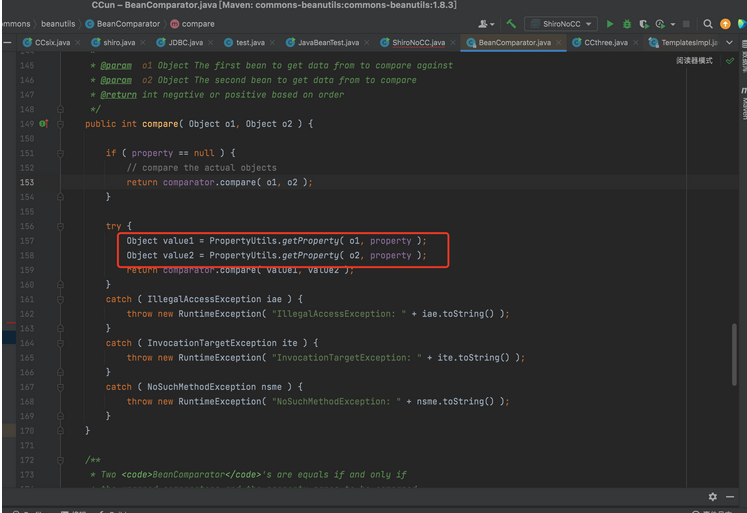The width and height of the screenshot is (747, 513).
Task: Switch to the CCthree.java tab
Action: [605, 43]
